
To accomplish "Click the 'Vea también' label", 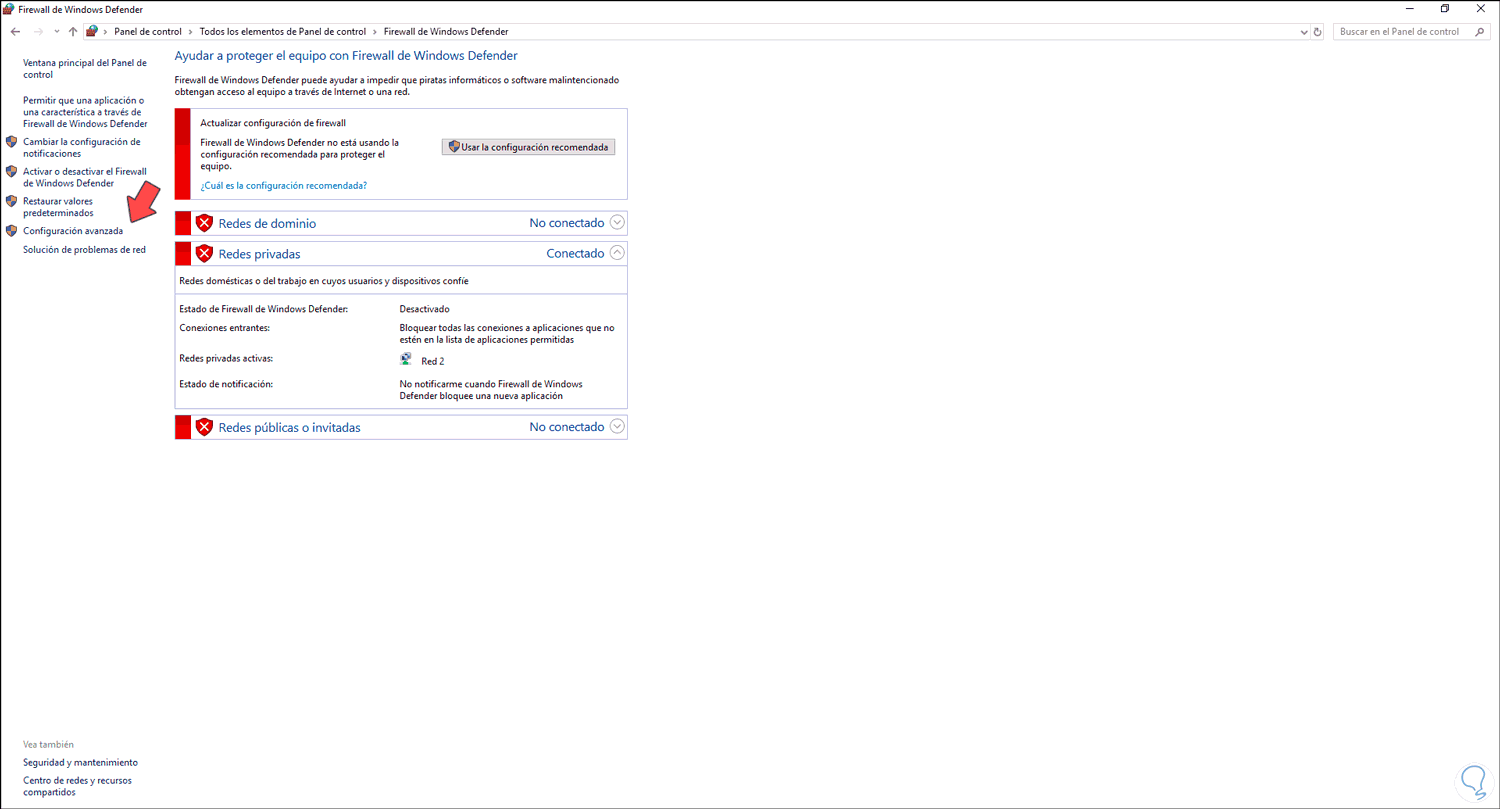I will (x=48, y=745).
